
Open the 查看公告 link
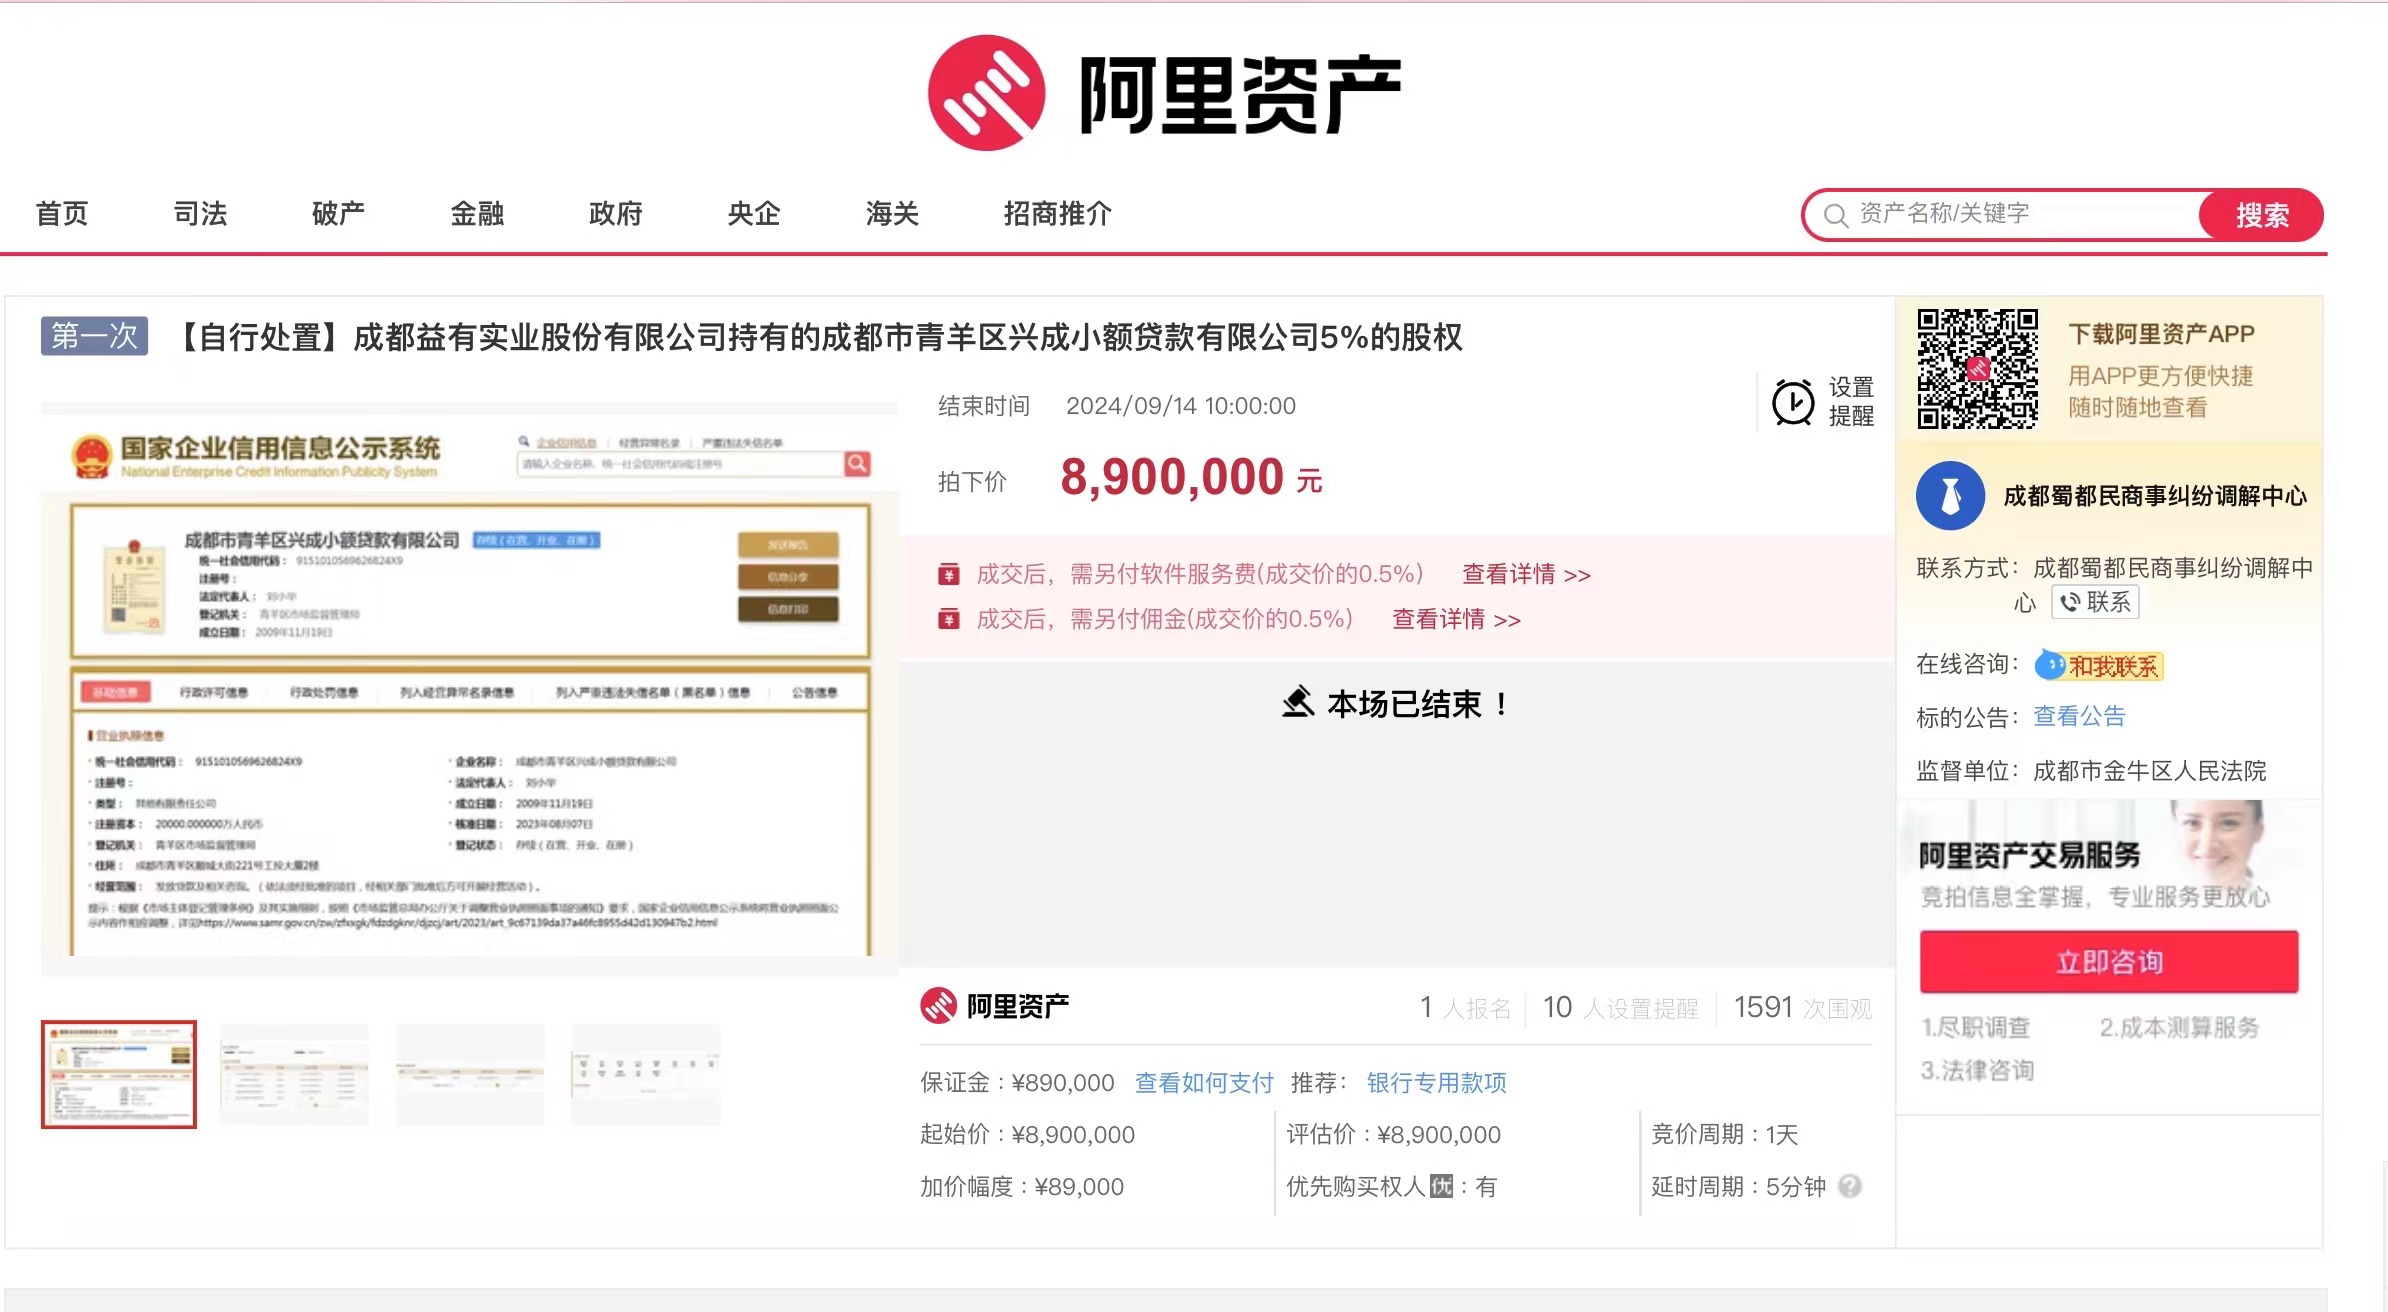coord(2079,716)
